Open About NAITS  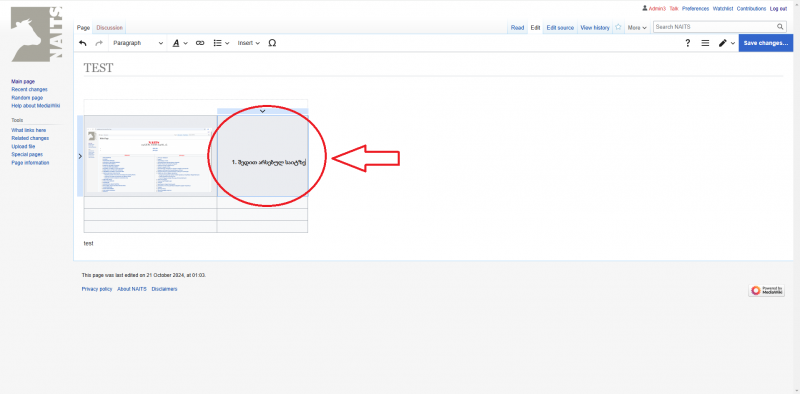[132, 289]
